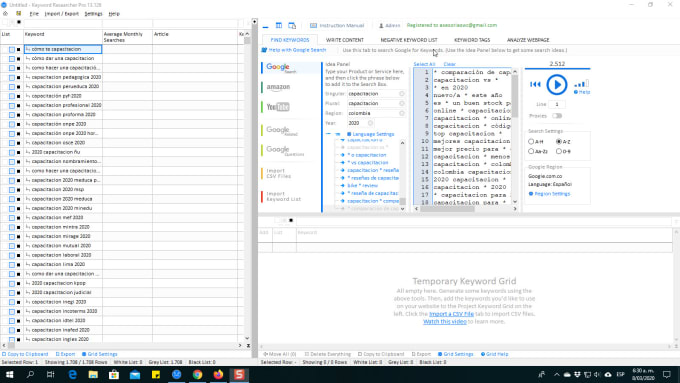
Task: Tick checkbox for 'capacitacion pedagogica 2020' row
Action: point(12,78)
